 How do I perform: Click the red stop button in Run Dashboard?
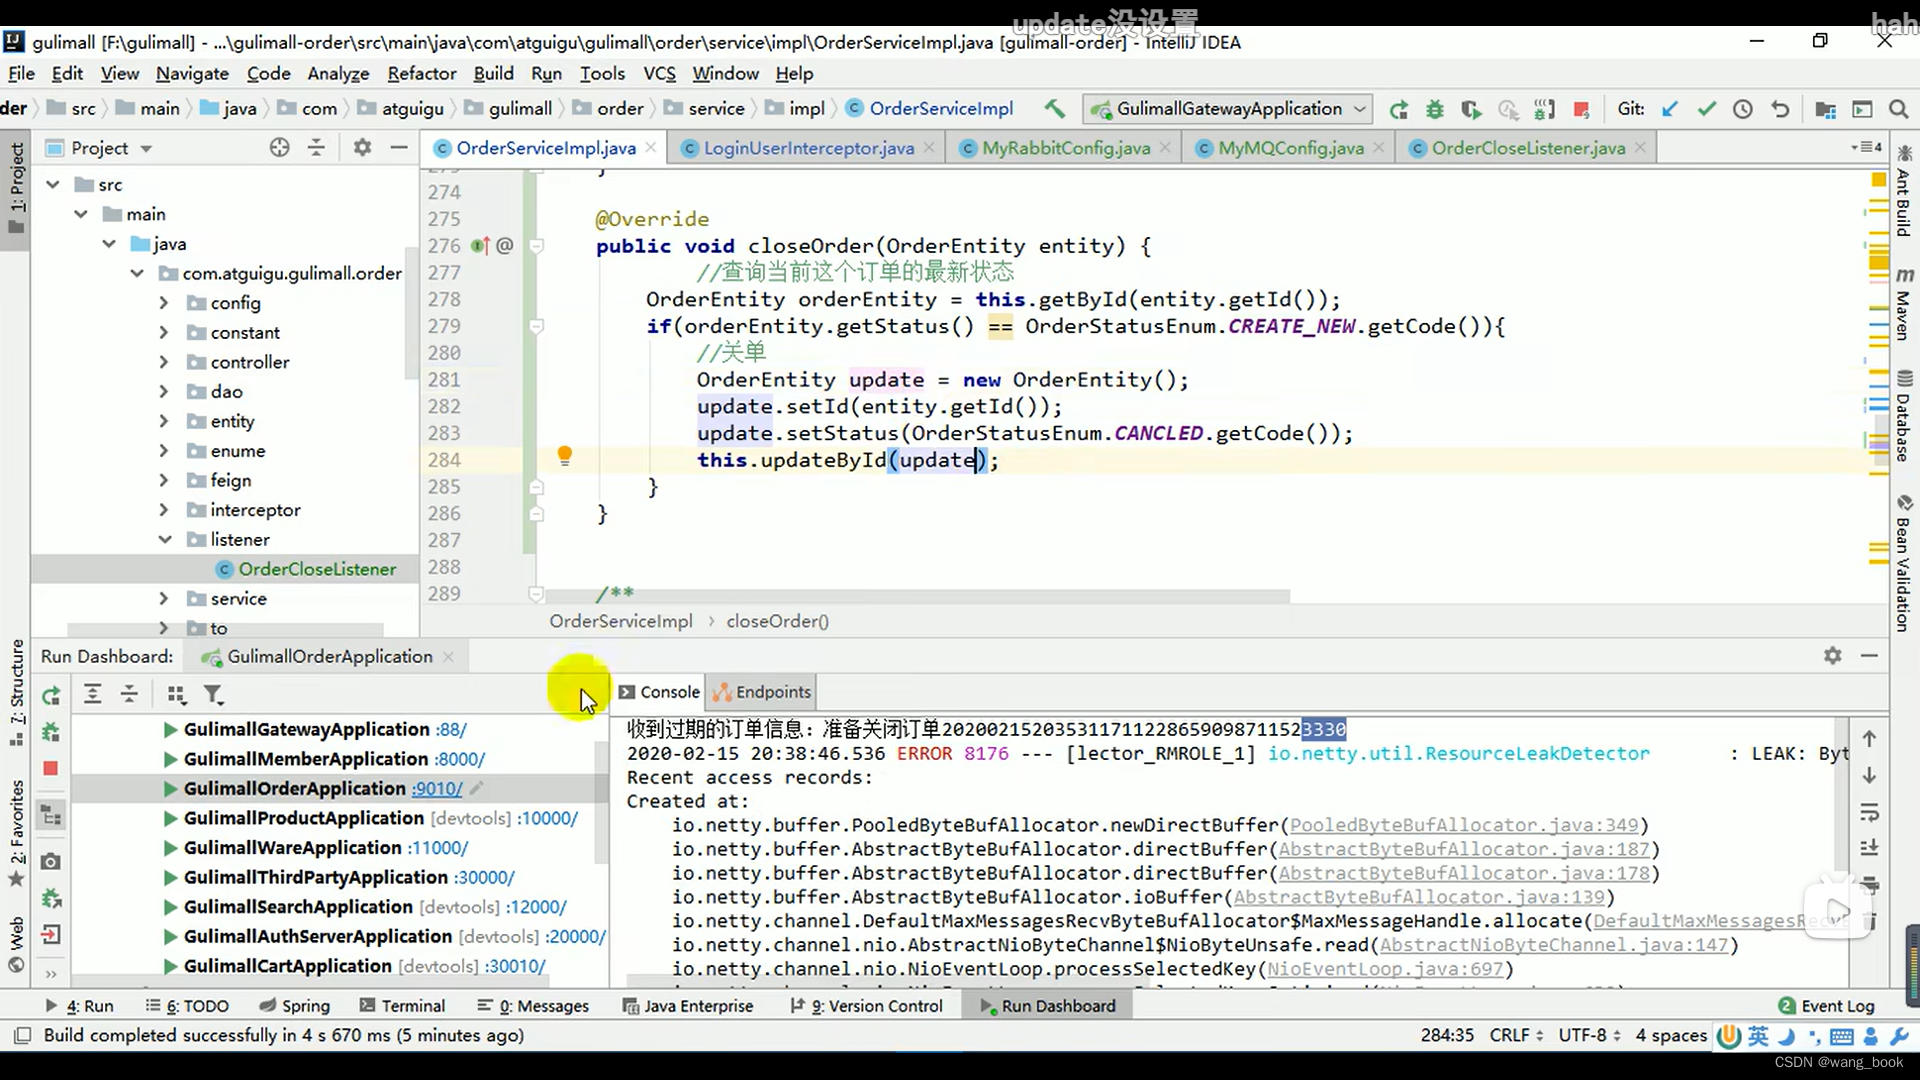tap(51, 768)
